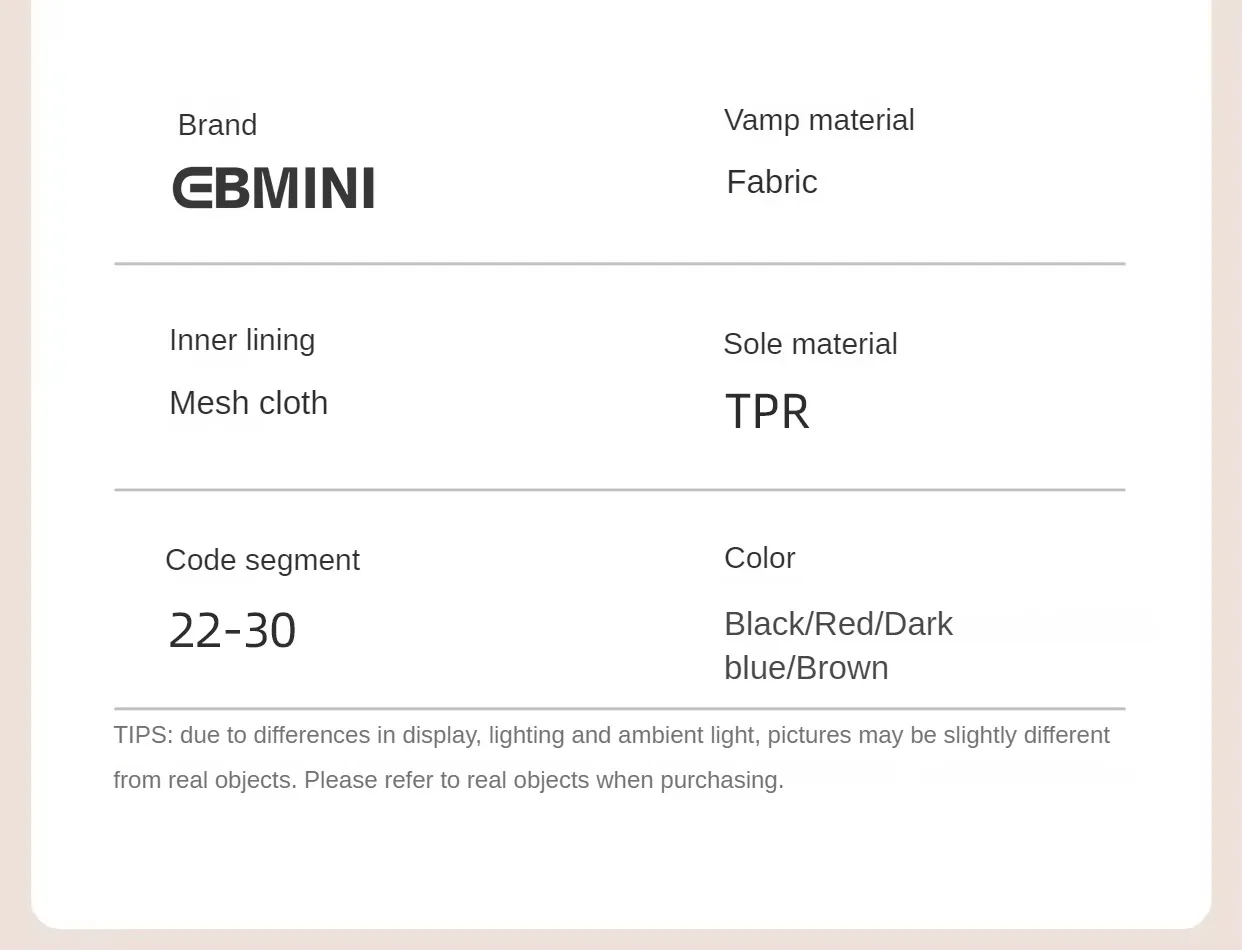Click the "TPR" sole value

tap(767, 412)
